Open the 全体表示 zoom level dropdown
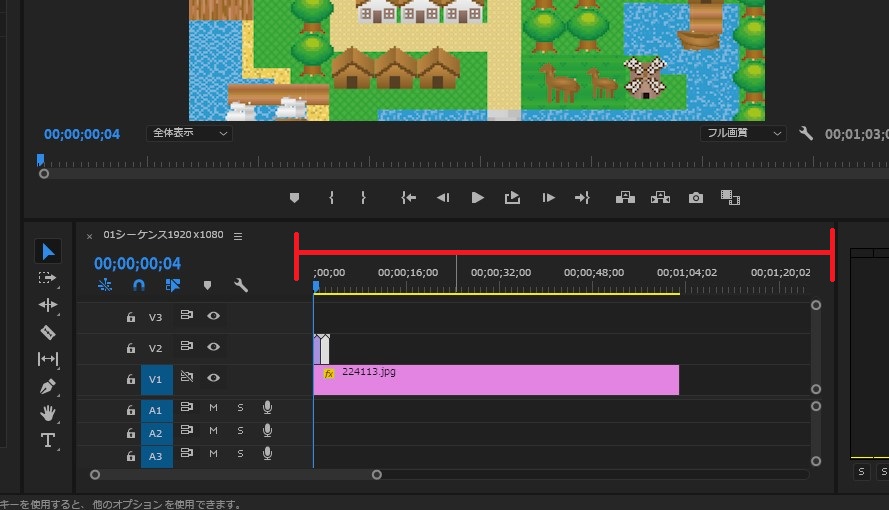The width and height of the screenshot is (889, 510). [189, 133]
